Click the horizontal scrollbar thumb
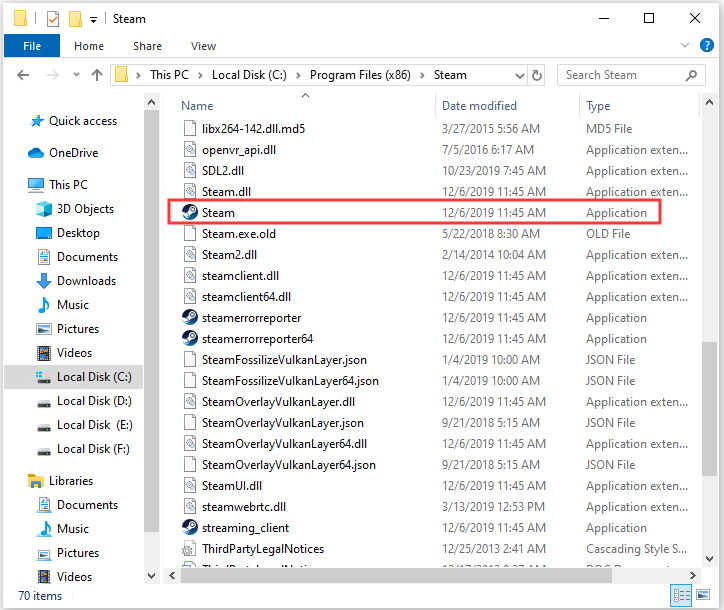The width and height of the screenshot is (724, 610). (397, 575)
